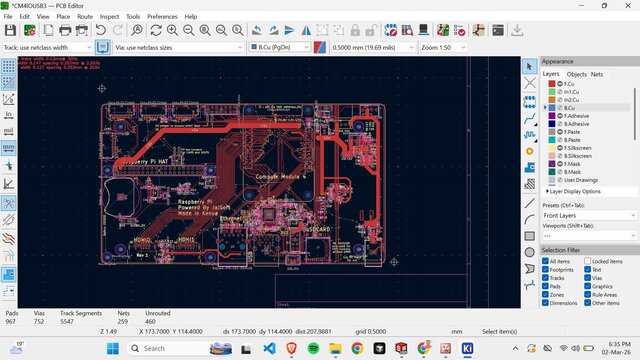
Task: Select the Add filled zone tool
Action: tap(529, 167)
